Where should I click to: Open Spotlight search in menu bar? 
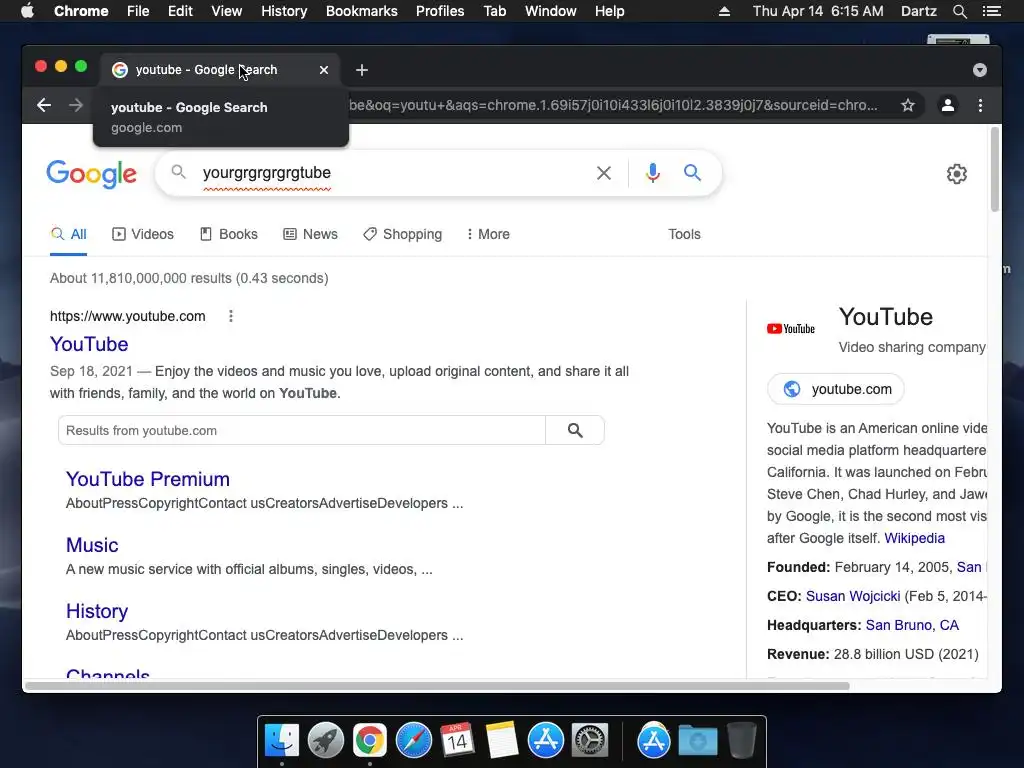tap(959, 11)
